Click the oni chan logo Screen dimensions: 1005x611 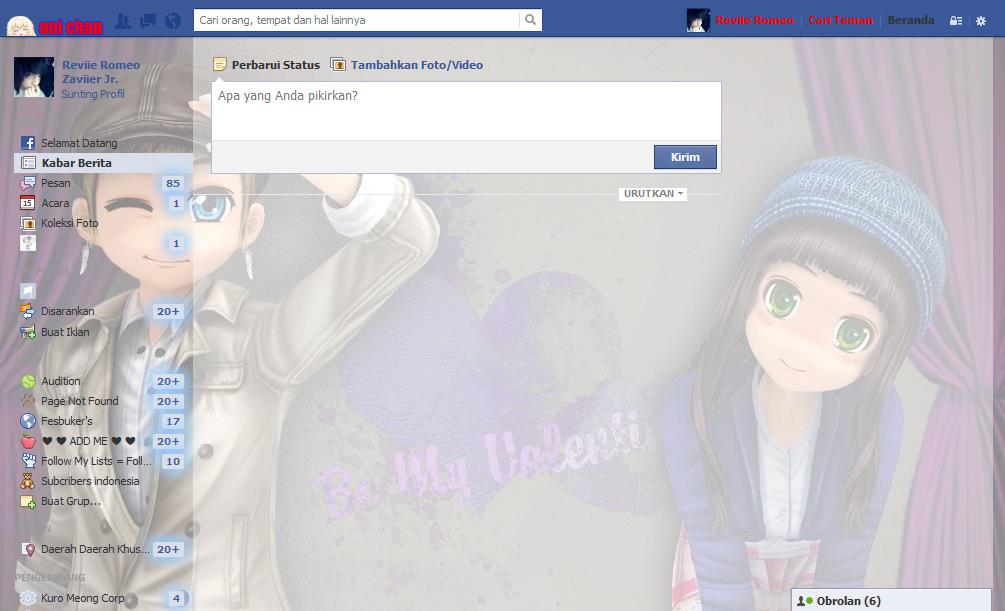tap(54, 26)
